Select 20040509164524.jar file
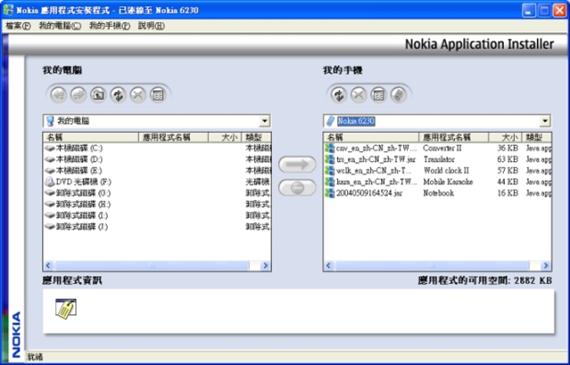 click(364, 193)
